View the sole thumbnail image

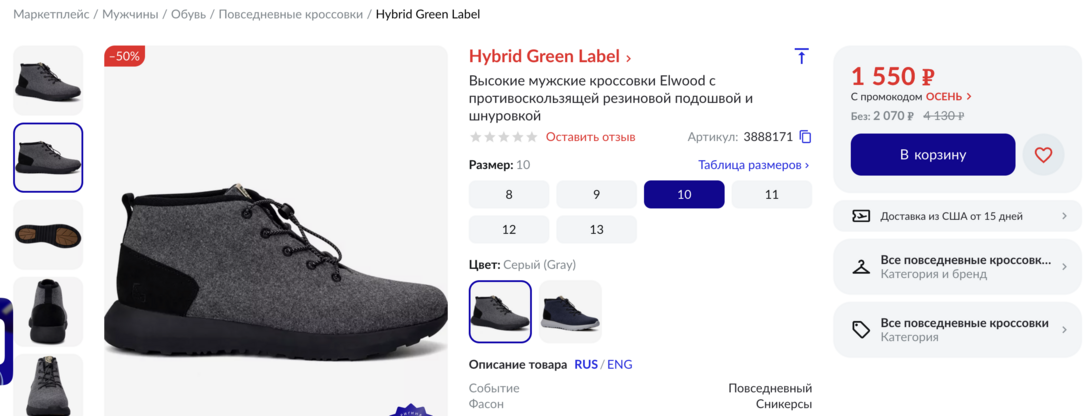[48, 234]
